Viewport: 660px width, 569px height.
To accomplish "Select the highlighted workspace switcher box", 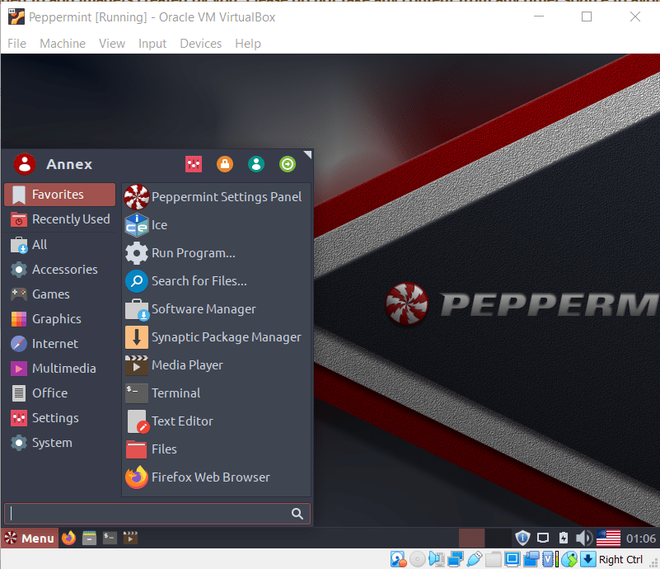I will pyautogui.click(x=471, y=538).
